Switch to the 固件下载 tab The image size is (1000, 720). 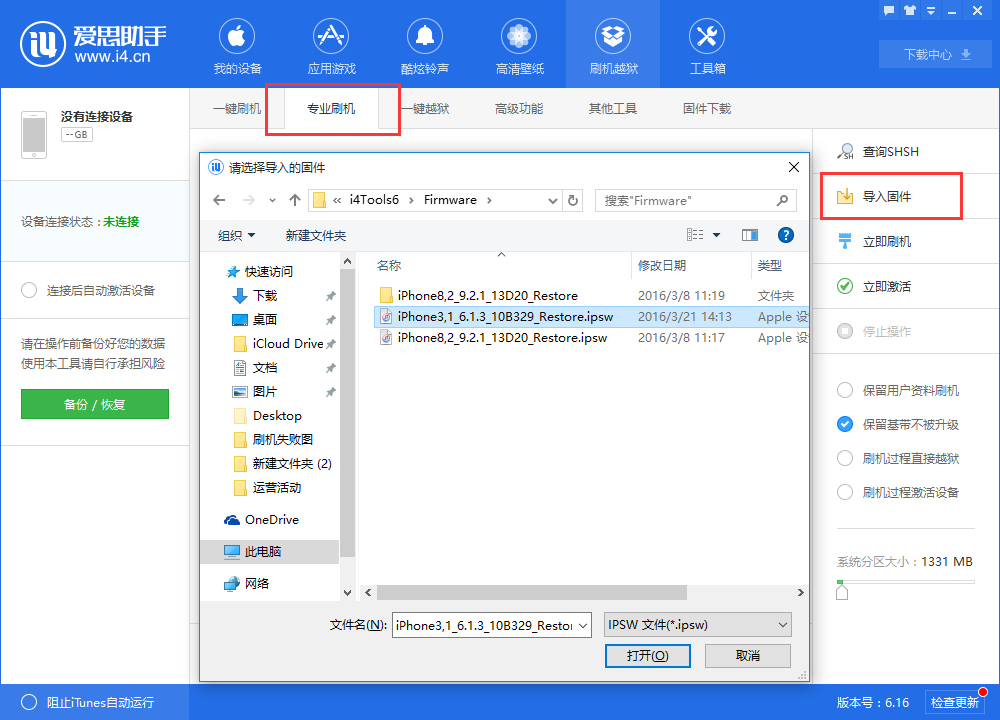(x=706, y=108)
